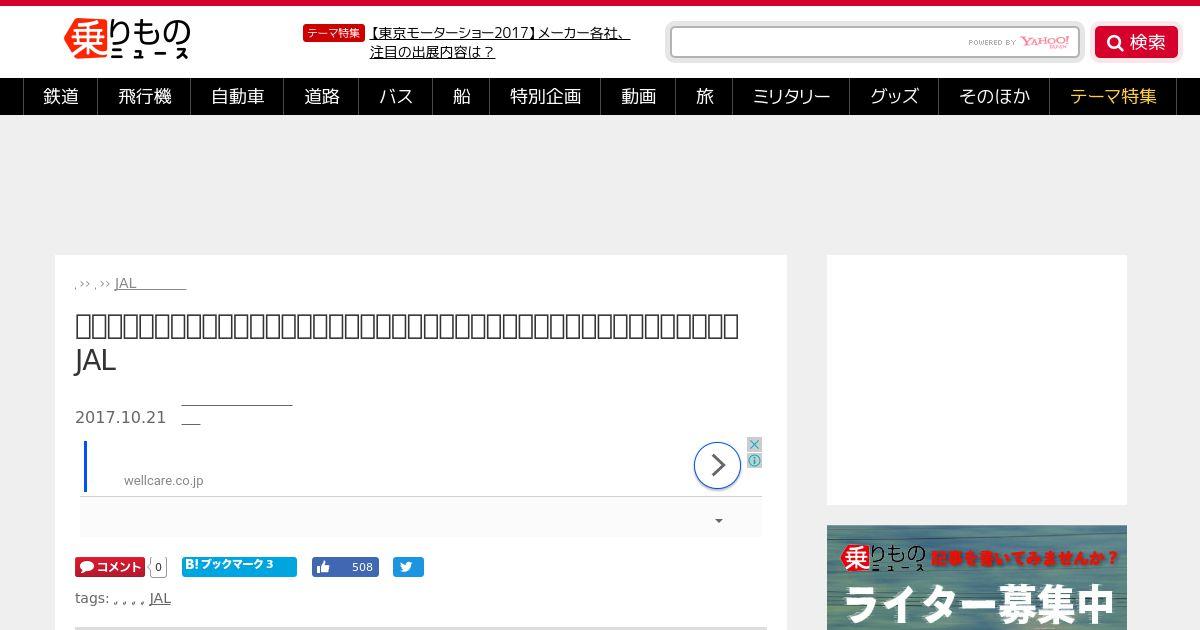Visit the wellcare.co.jp ad link

pyautogui.click(x=163, y=481)
